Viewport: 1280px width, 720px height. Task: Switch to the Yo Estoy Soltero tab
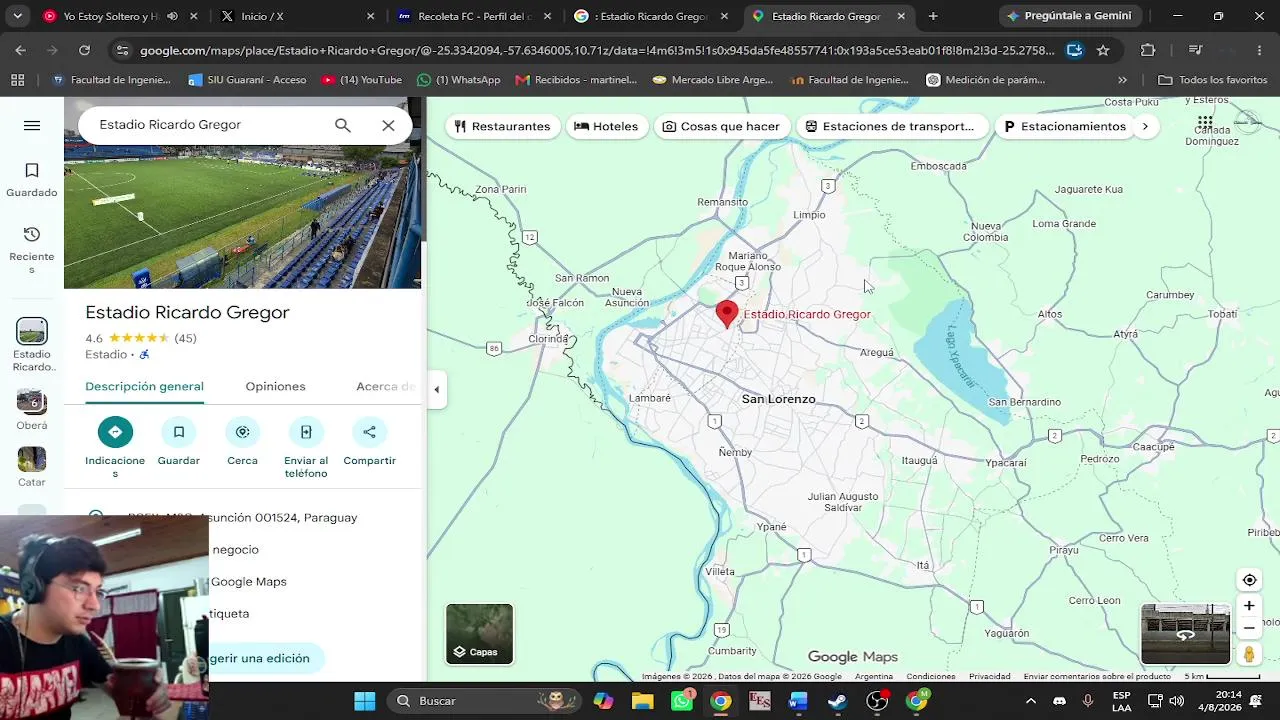(120, 16)
